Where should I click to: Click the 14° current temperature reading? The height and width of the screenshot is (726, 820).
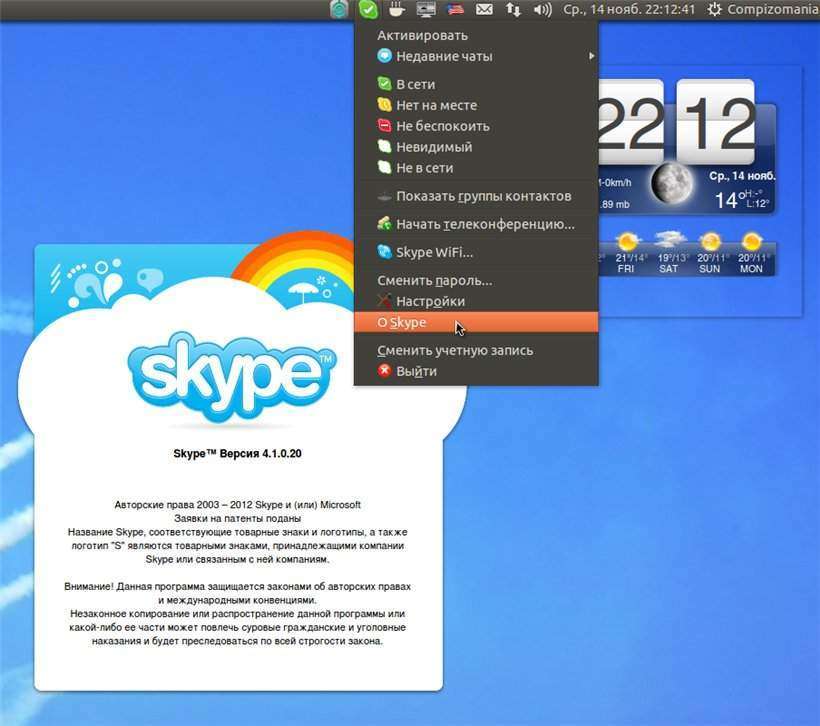[x=729, y=199]
